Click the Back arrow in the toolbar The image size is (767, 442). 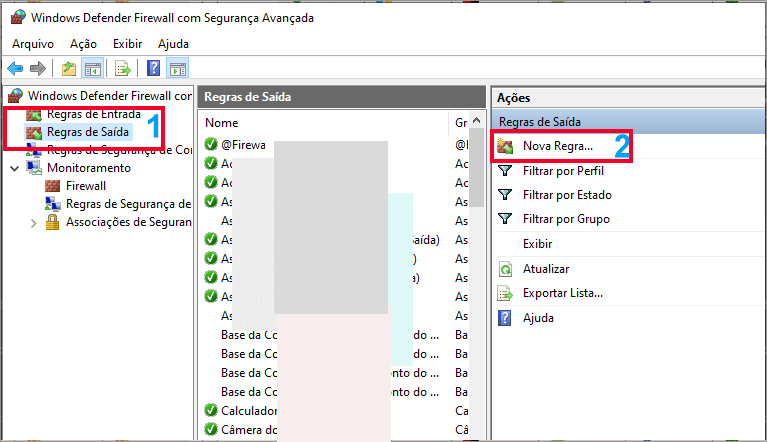coord(15,68)
